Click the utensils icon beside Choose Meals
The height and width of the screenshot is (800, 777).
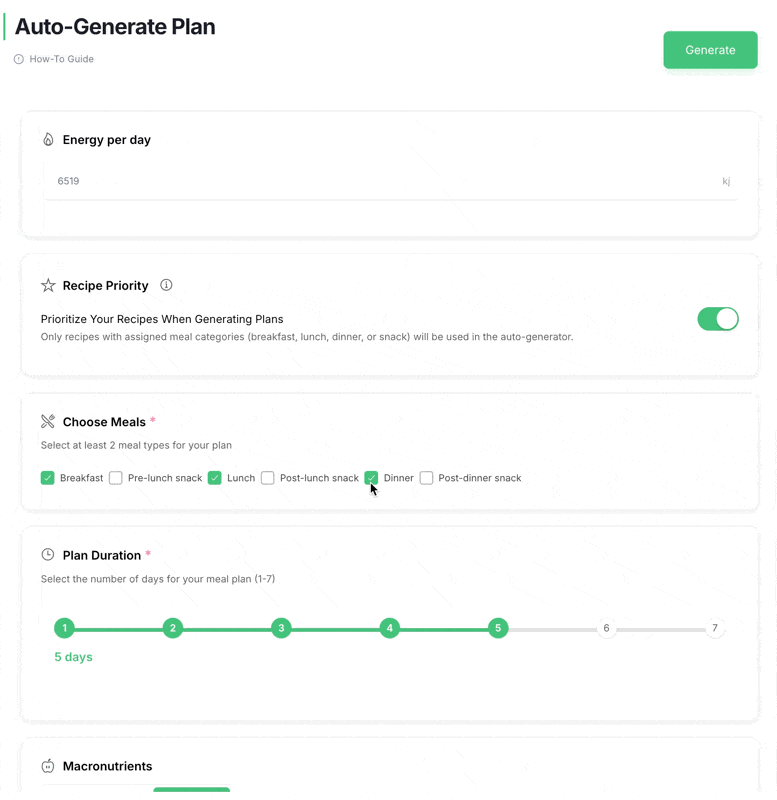(48, 421)
